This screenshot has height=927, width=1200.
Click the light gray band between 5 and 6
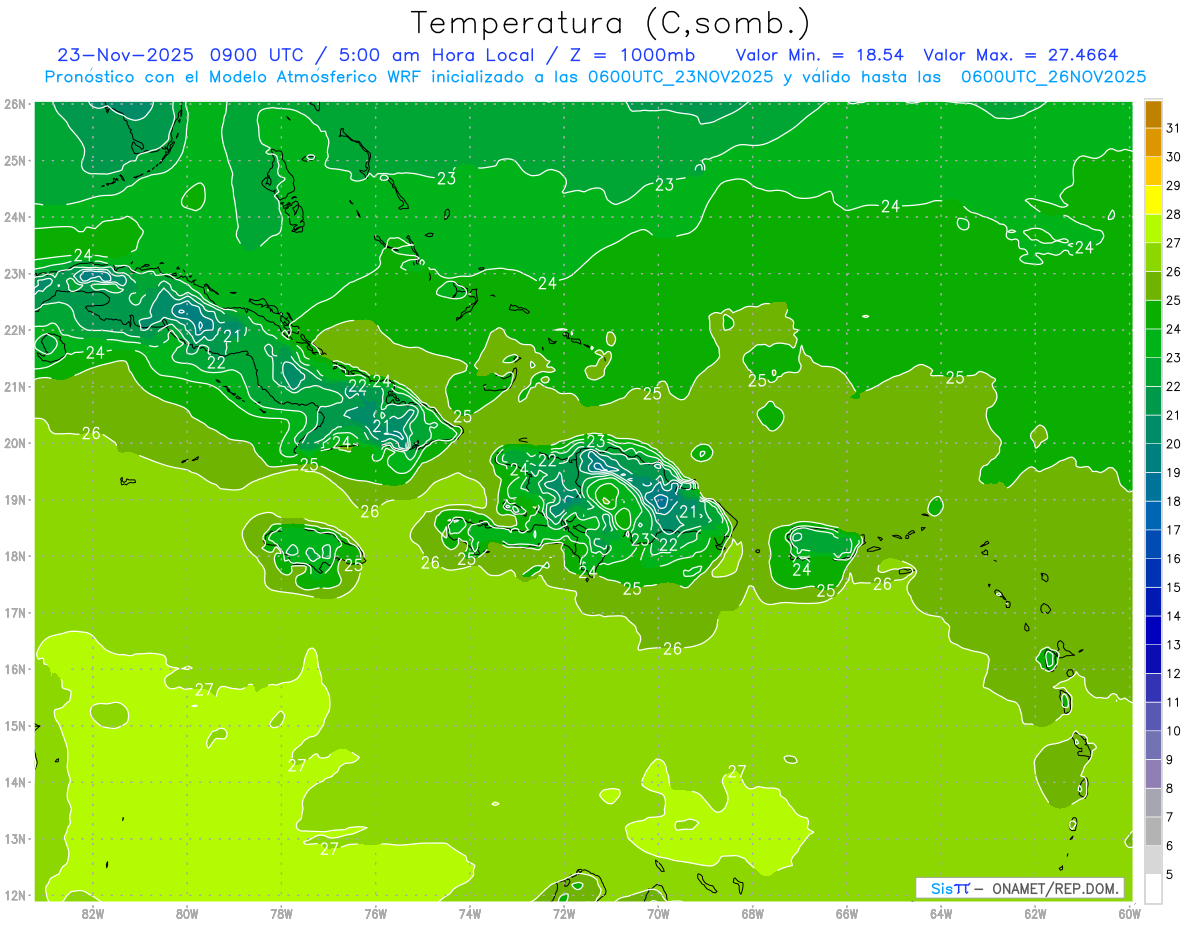click(1153, 860)
